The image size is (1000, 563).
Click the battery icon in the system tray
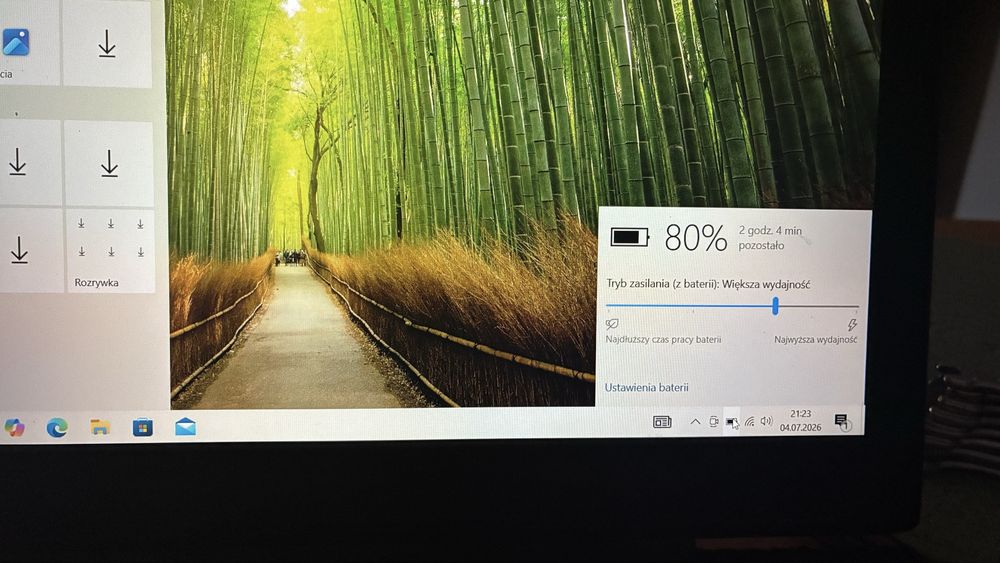[x=731, y=422]
